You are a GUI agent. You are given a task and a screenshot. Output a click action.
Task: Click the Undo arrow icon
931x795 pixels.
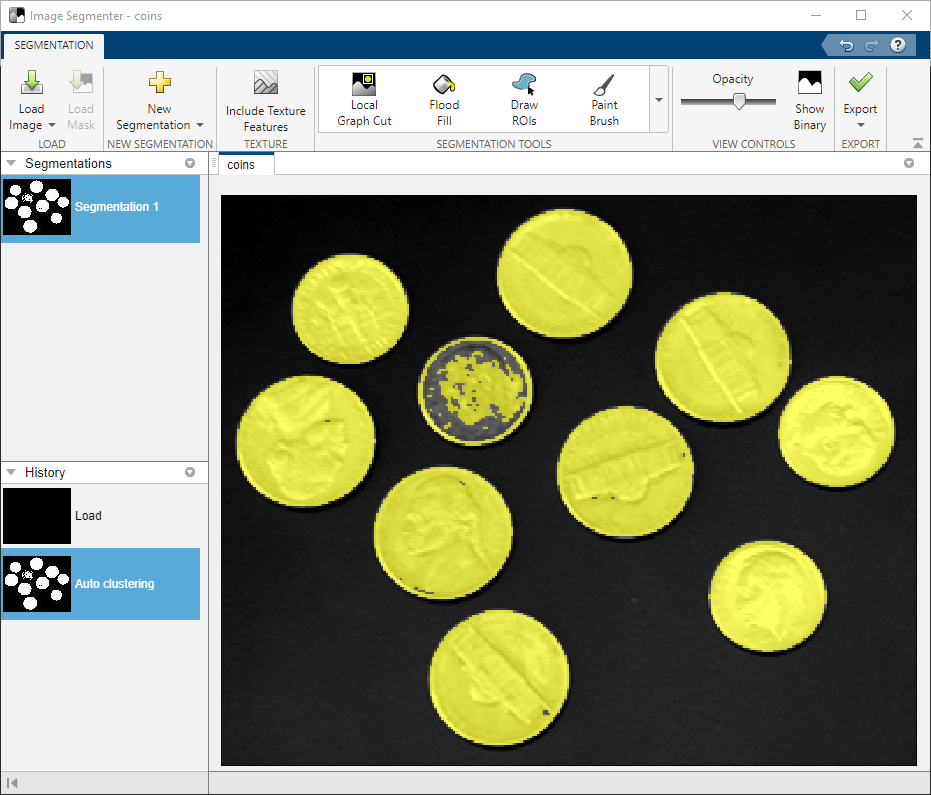(846, 46)
